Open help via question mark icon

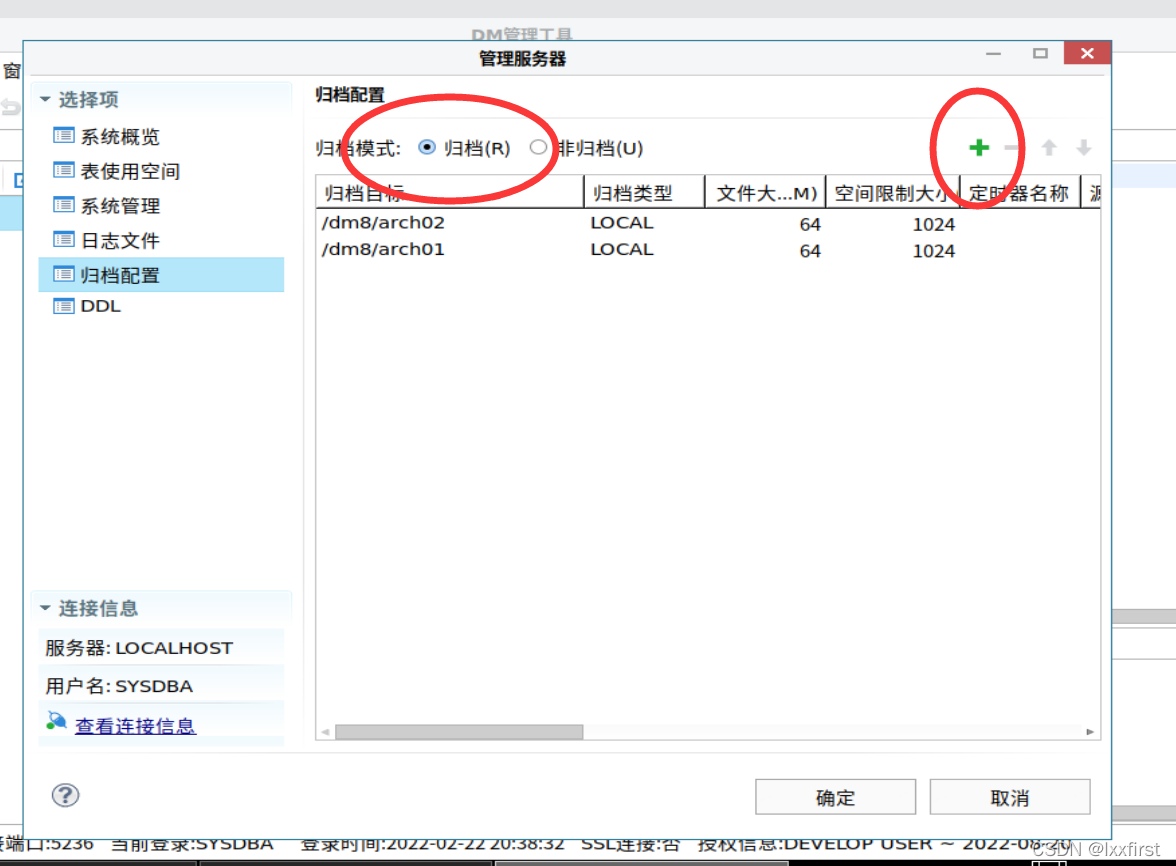tap(65, 796)
